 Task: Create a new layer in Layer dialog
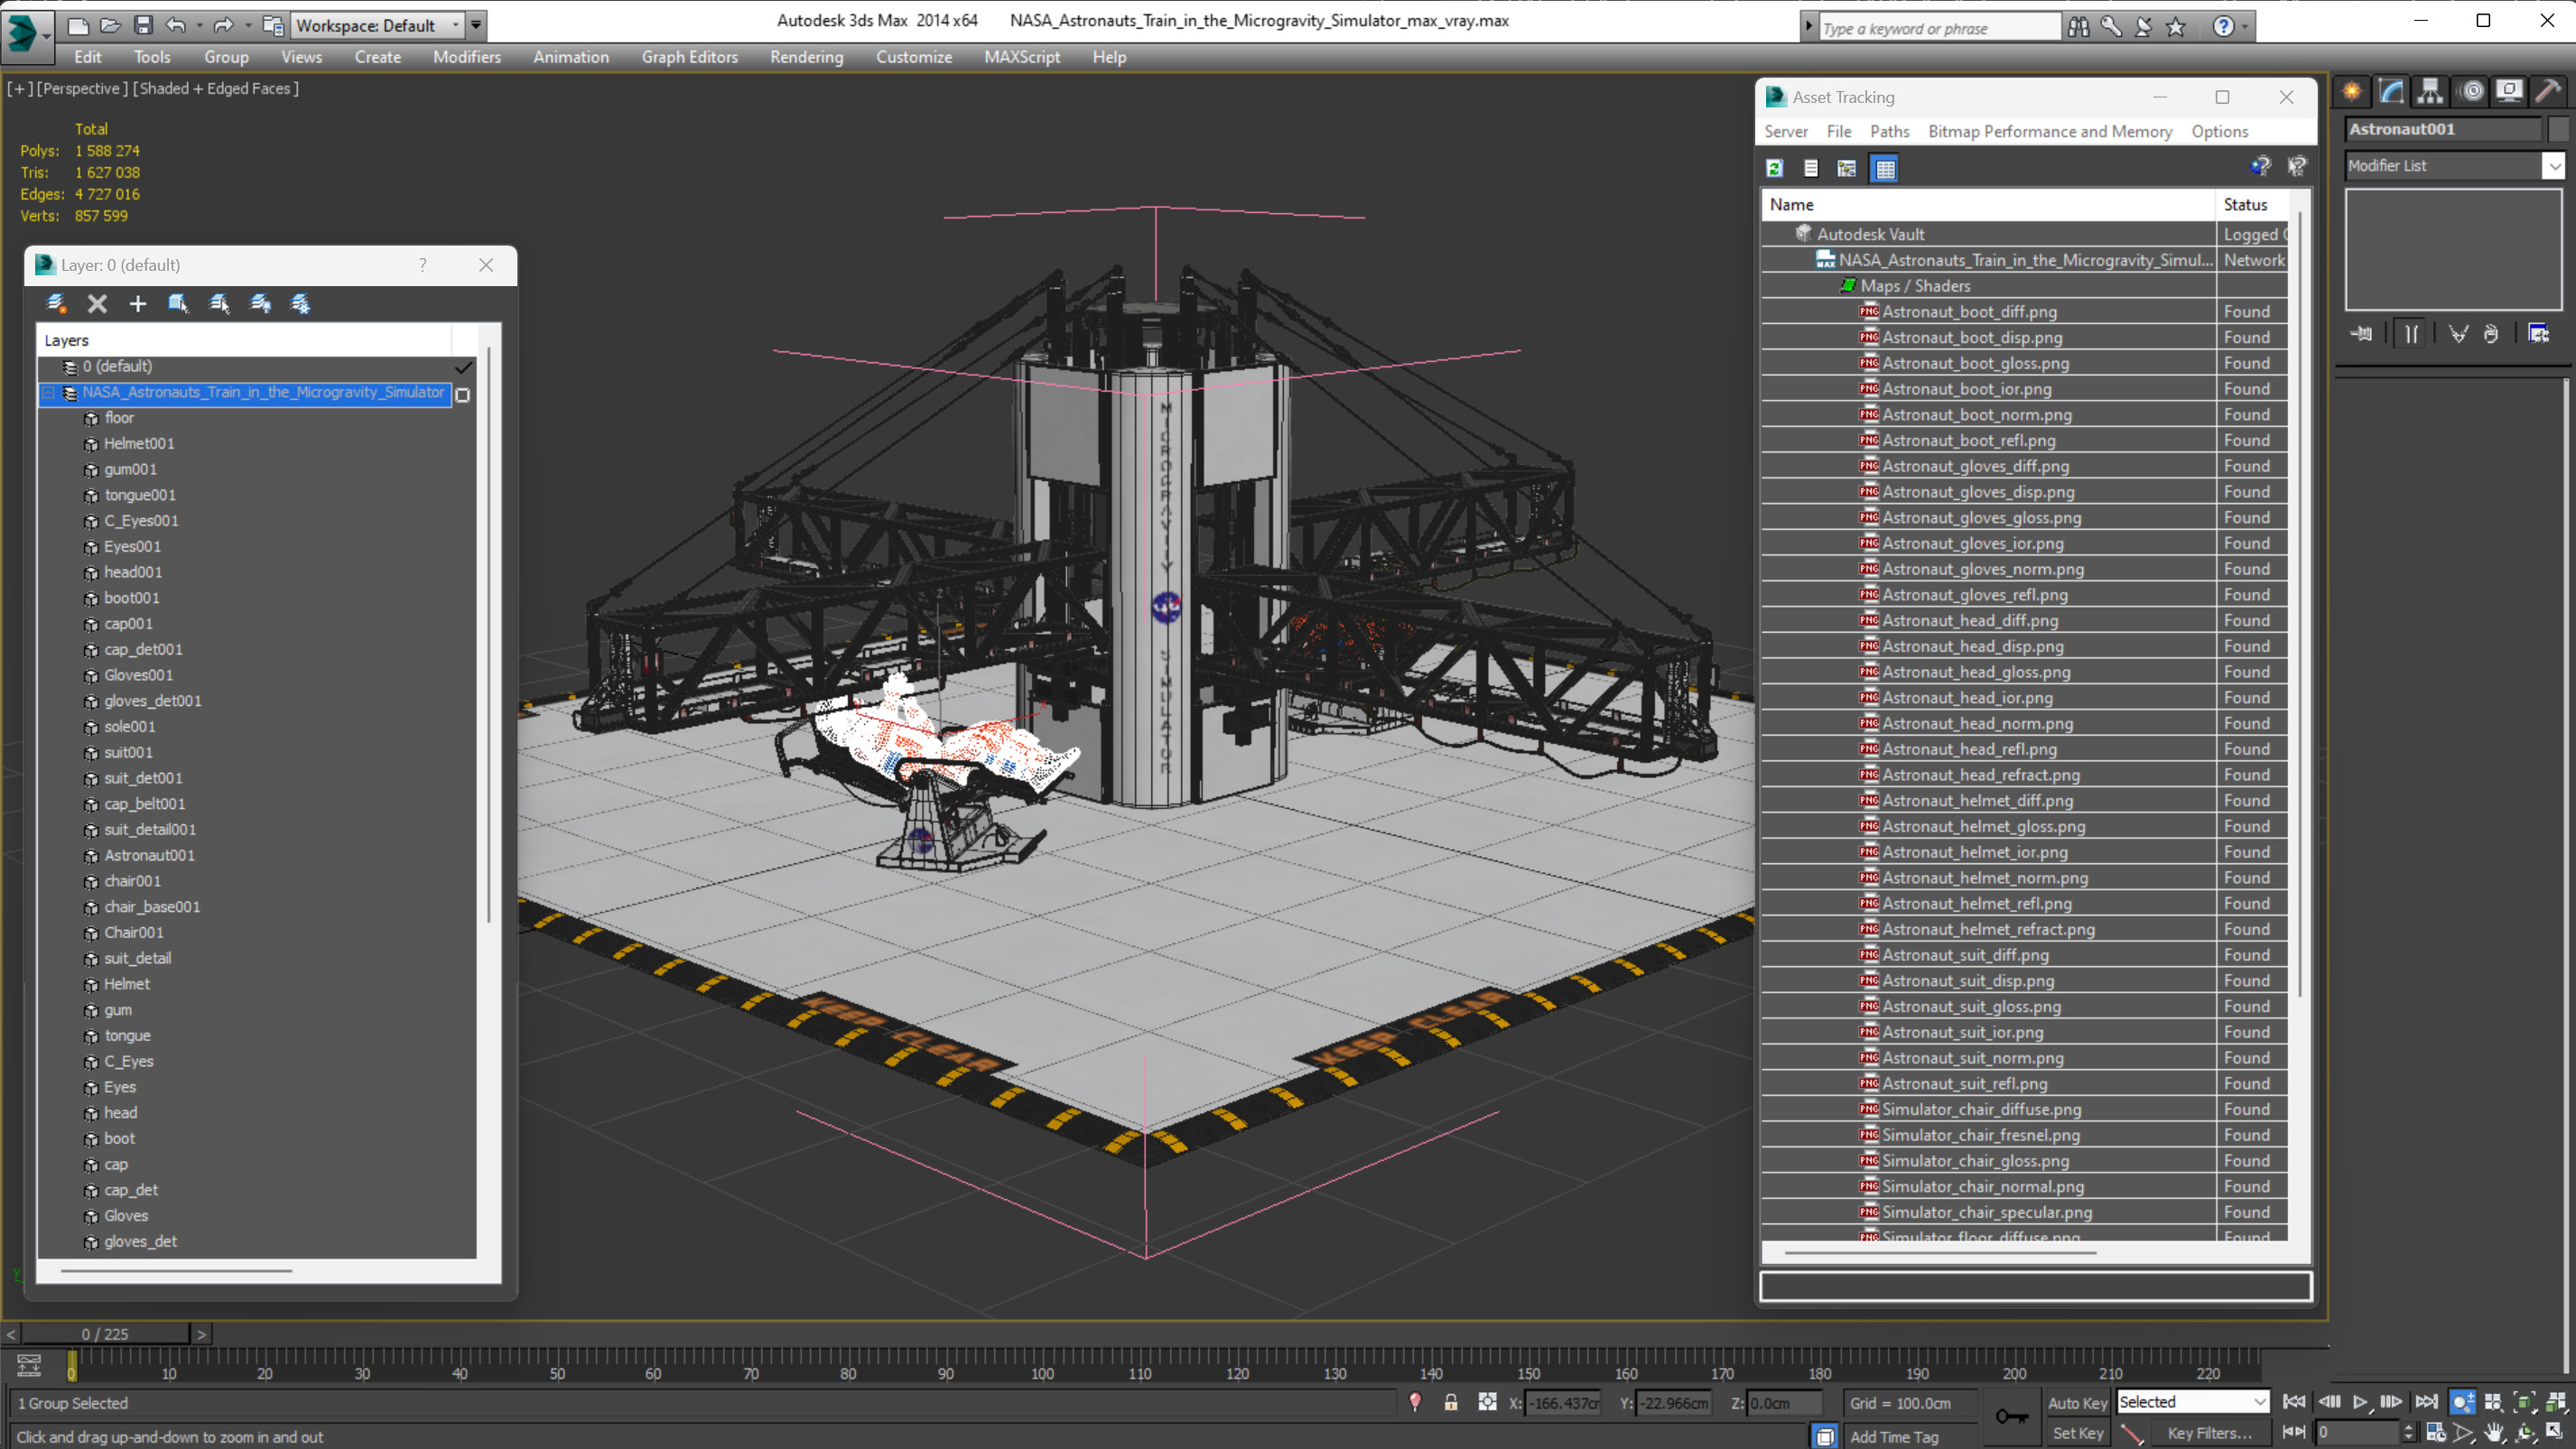[x=56, y=303]
